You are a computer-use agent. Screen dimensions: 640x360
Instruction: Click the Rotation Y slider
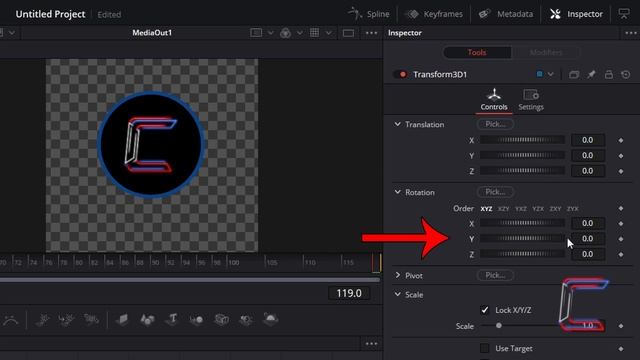click(522, 239)
